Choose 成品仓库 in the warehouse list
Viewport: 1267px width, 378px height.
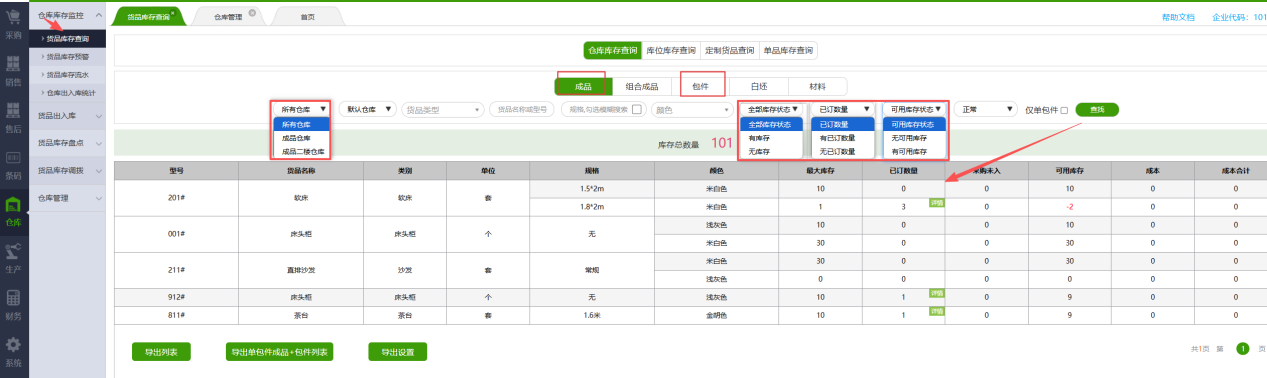pyautogui.click(x=302, y=138)
